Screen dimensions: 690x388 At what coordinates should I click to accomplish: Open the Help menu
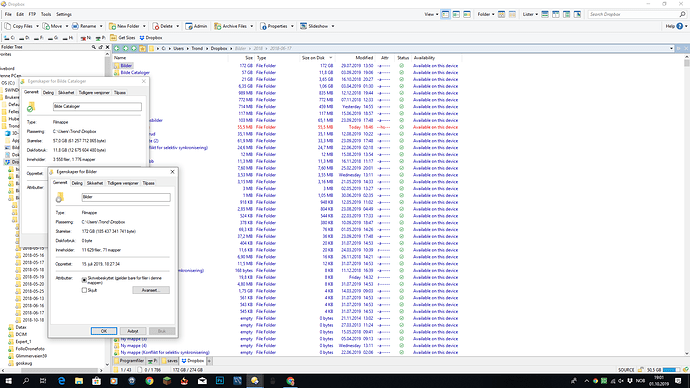[x=676, y=26]
